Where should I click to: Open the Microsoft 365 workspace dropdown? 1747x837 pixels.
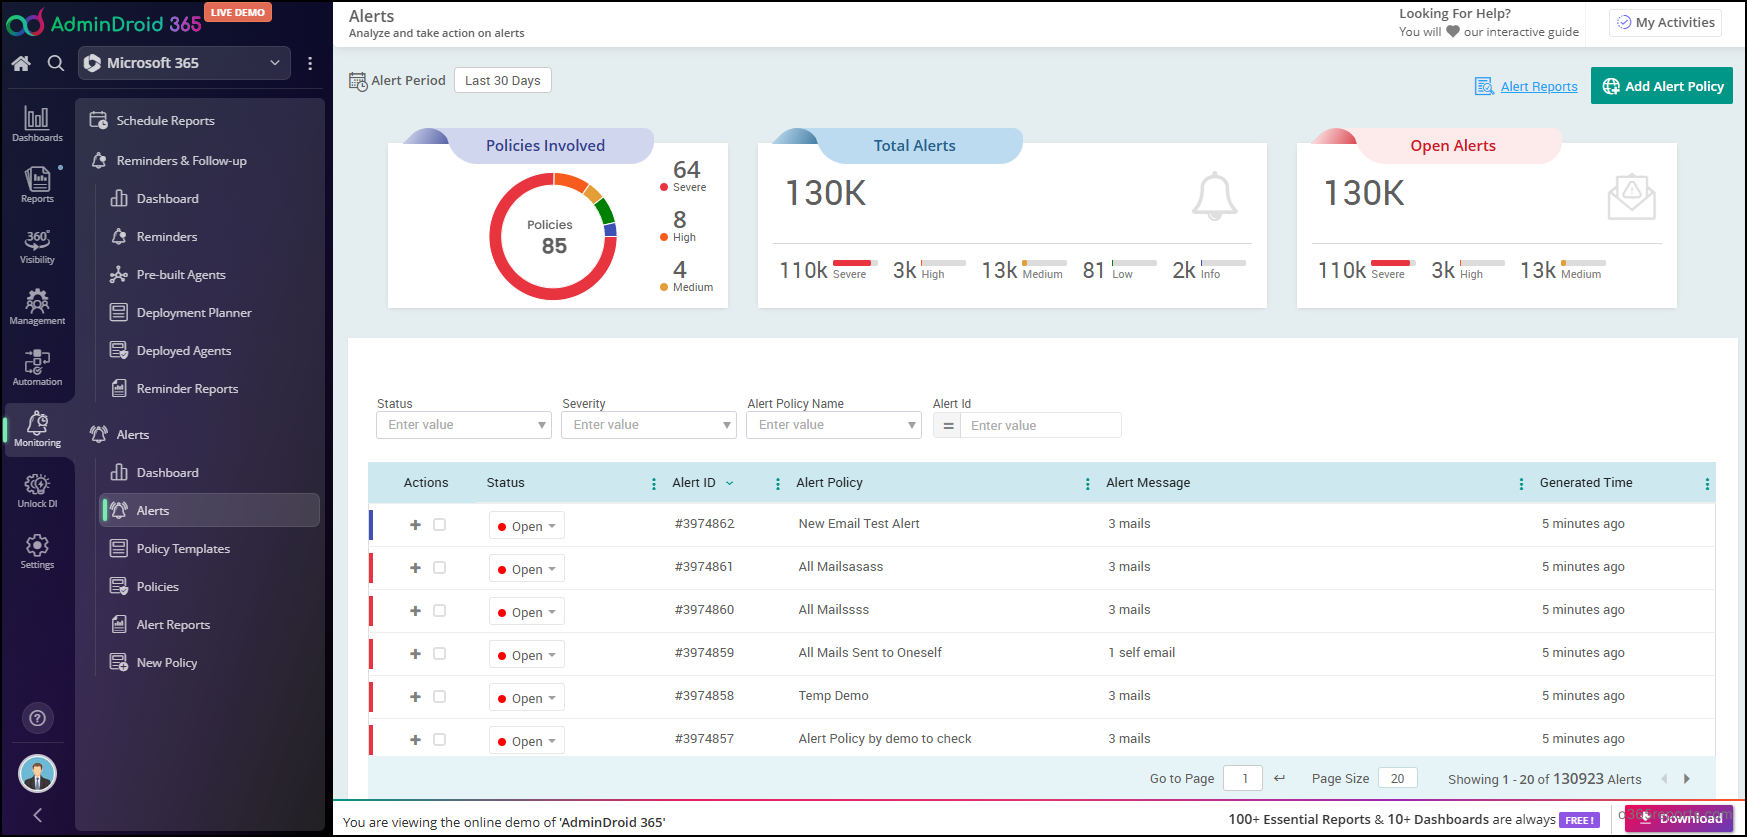pos(184,63)
